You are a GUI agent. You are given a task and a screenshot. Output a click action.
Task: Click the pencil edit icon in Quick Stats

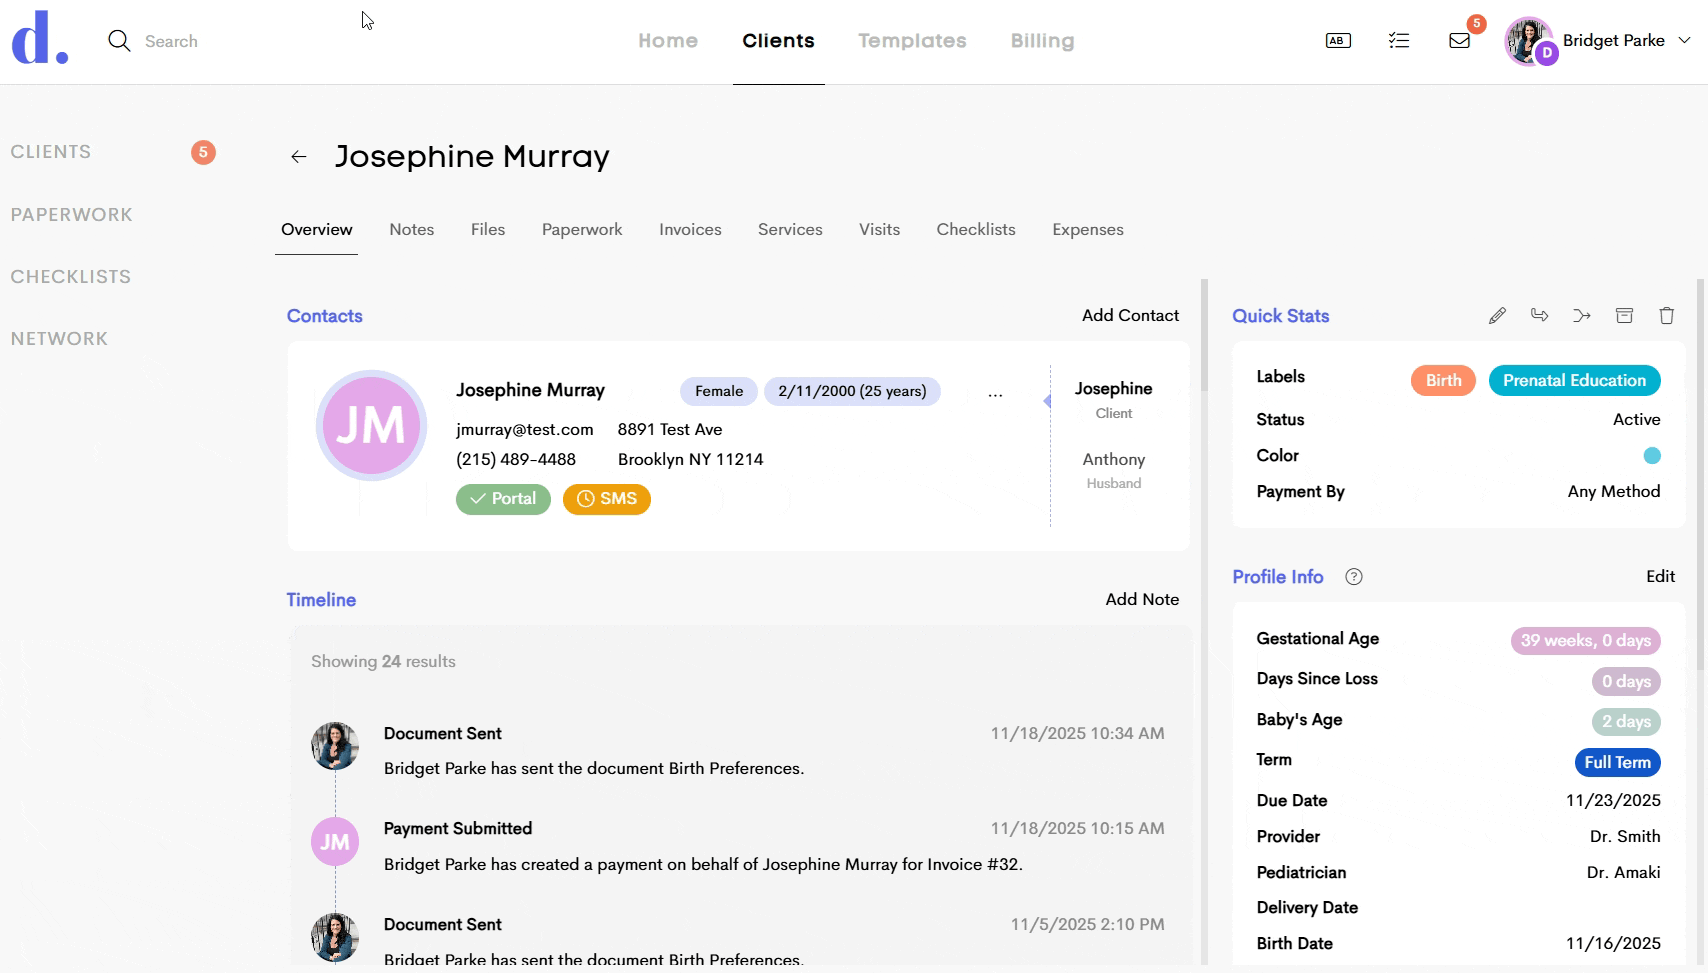[x=1497, y=316]
